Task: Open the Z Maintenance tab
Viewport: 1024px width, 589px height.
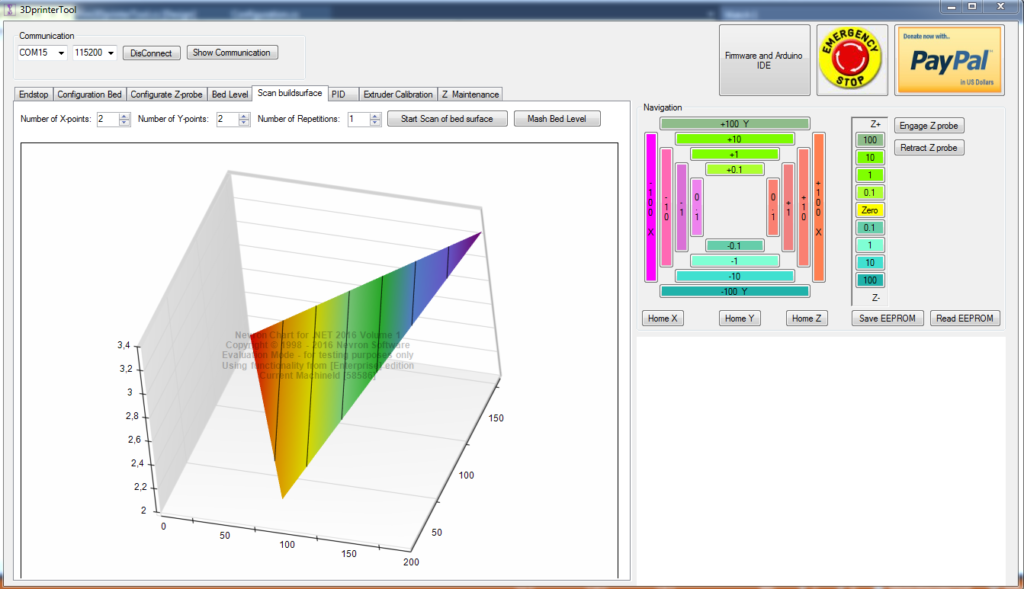Action: coord(470,94)
